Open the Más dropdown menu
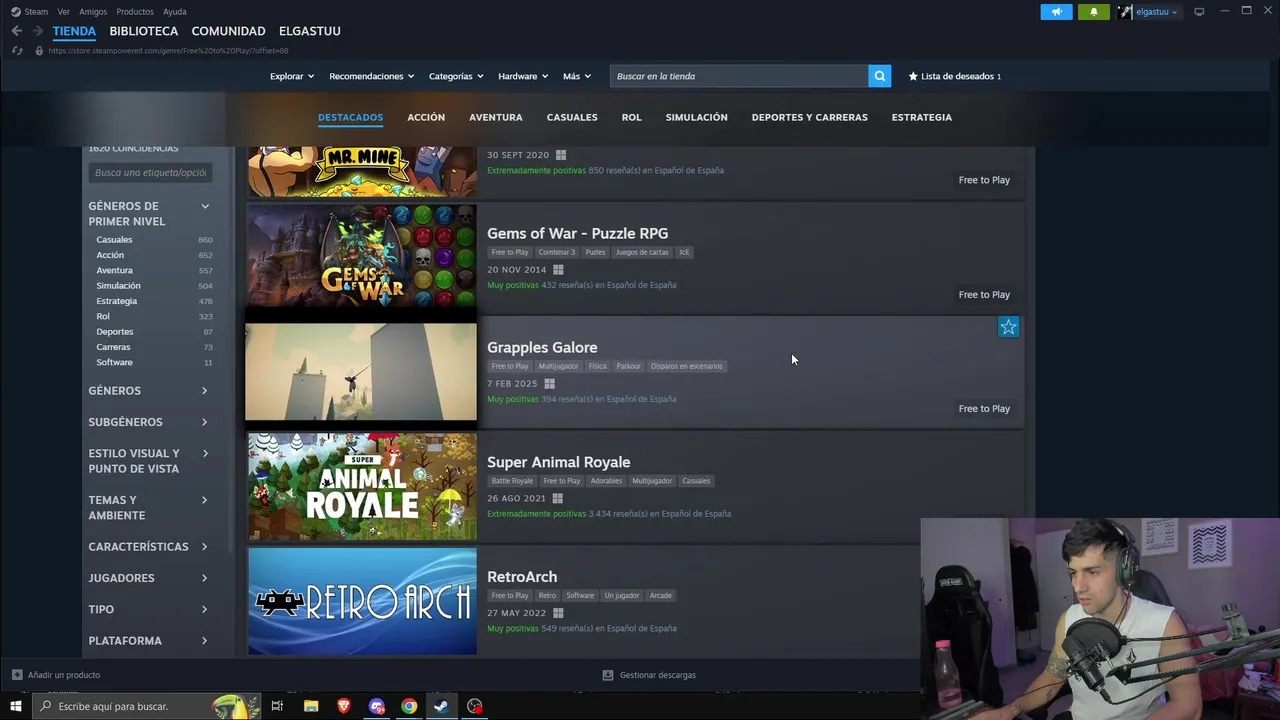The image size is (1280, 720). pos(576,76)
